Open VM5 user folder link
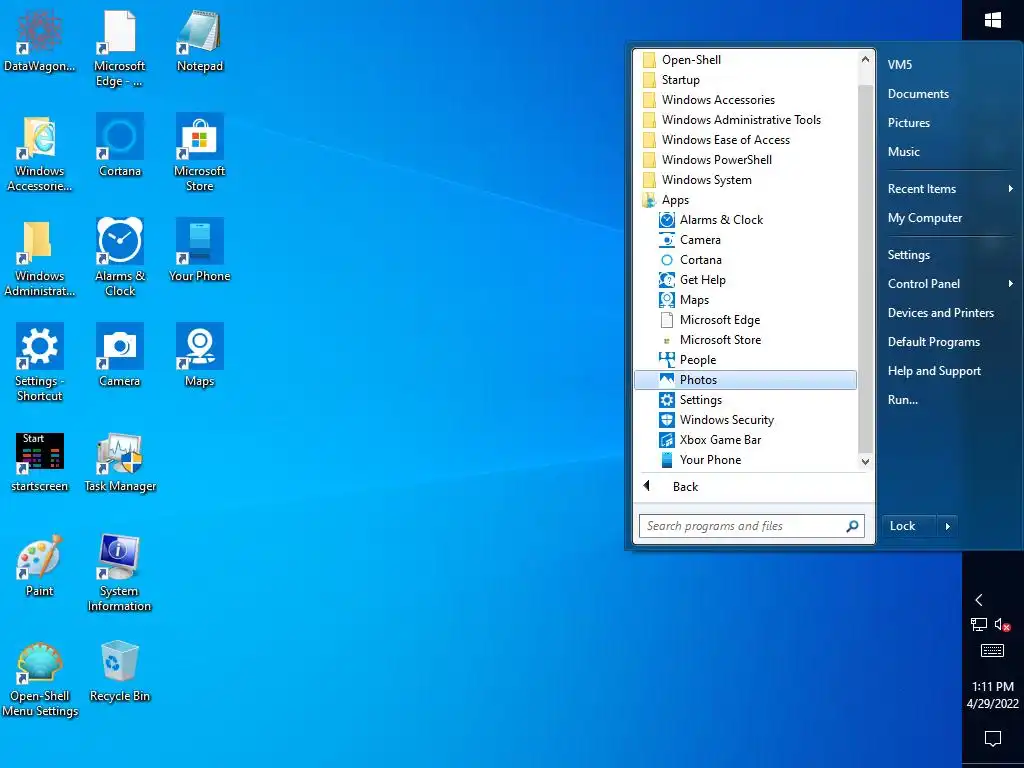The height and width of the screenshot is (768, 1024). (x=899, y=65)
